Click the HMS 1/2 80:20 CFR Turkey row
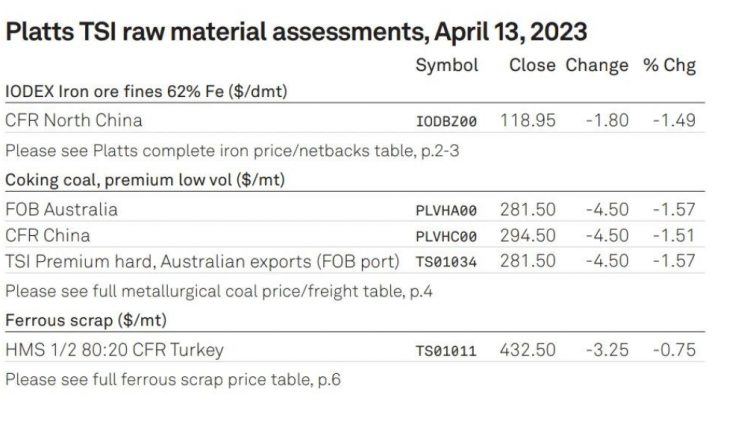Screen dimensions: 750x430 coord(354,350)
